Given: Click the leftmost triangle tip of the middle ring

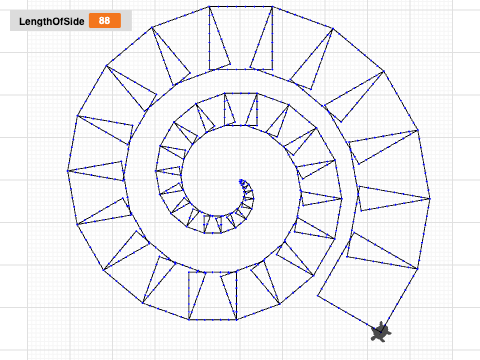Looking at the screenshot, I should click(155, 171).
